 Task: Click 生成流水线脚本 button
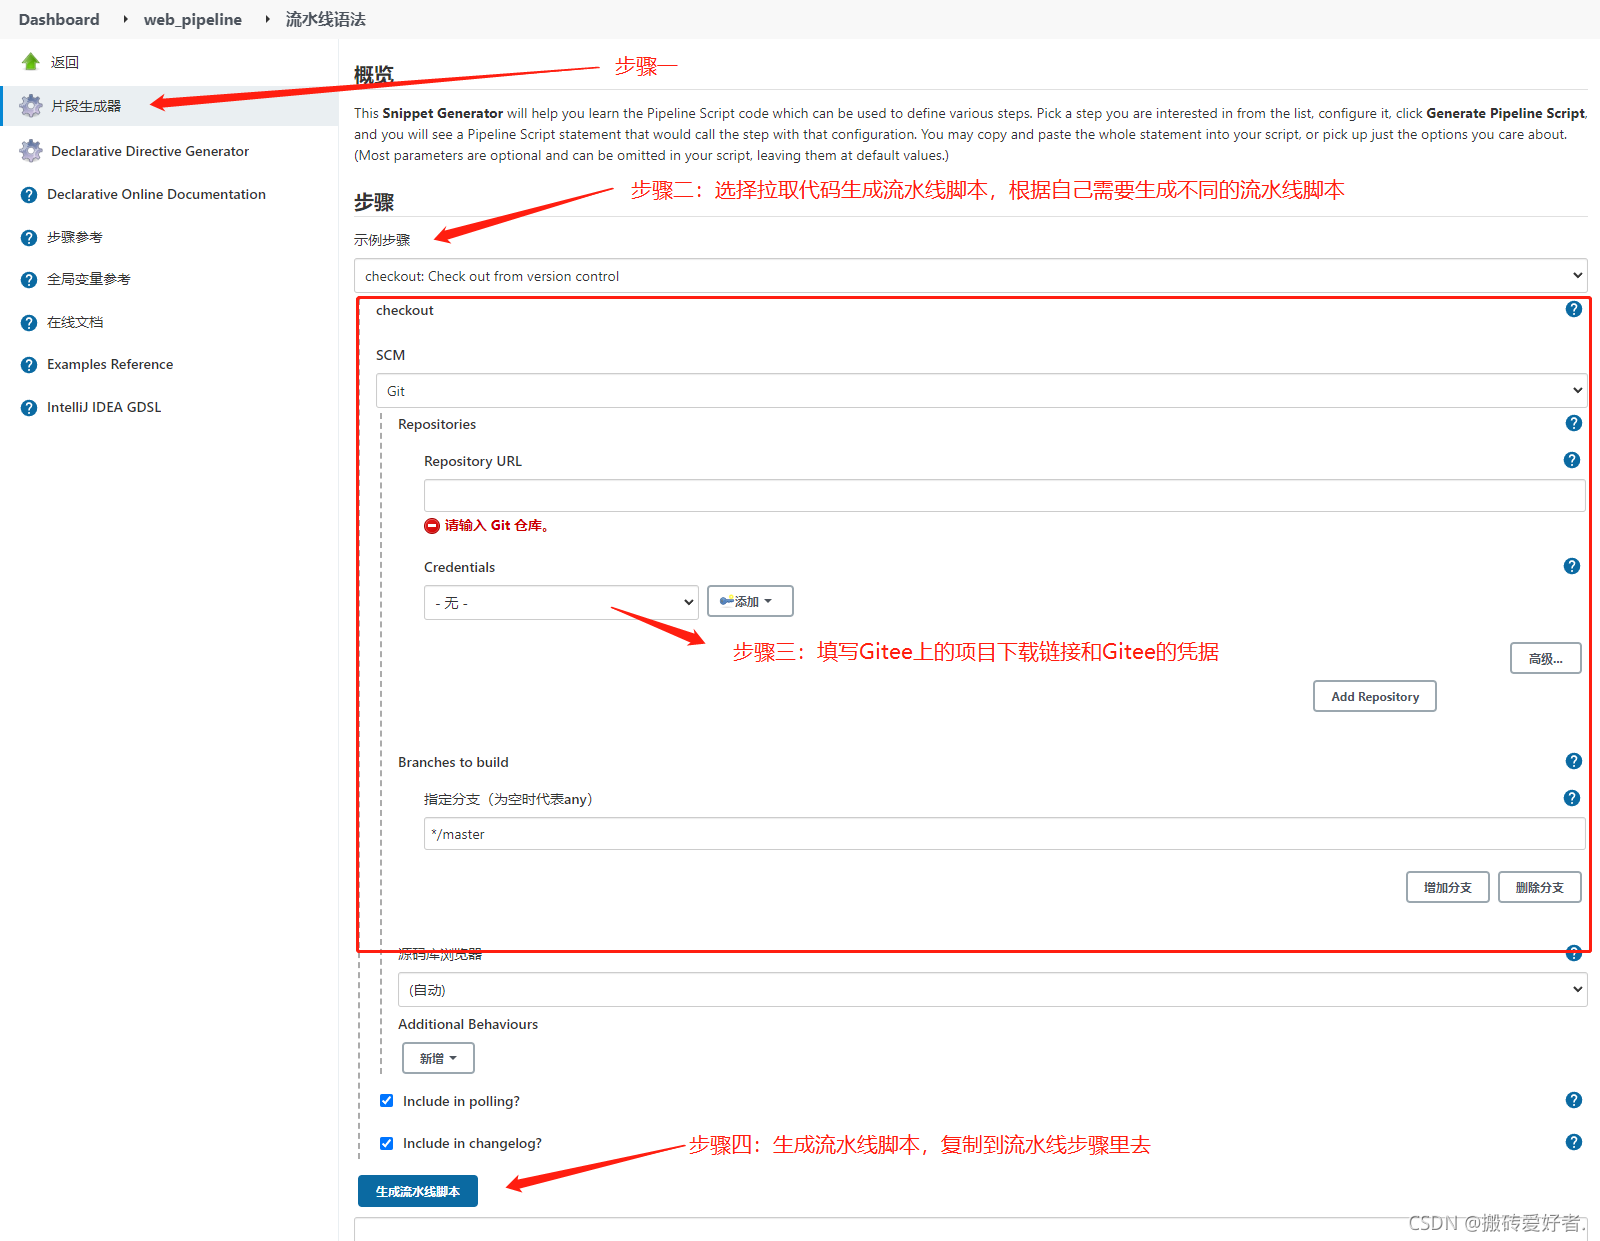pyautogui.click(x=418, y=1191)
